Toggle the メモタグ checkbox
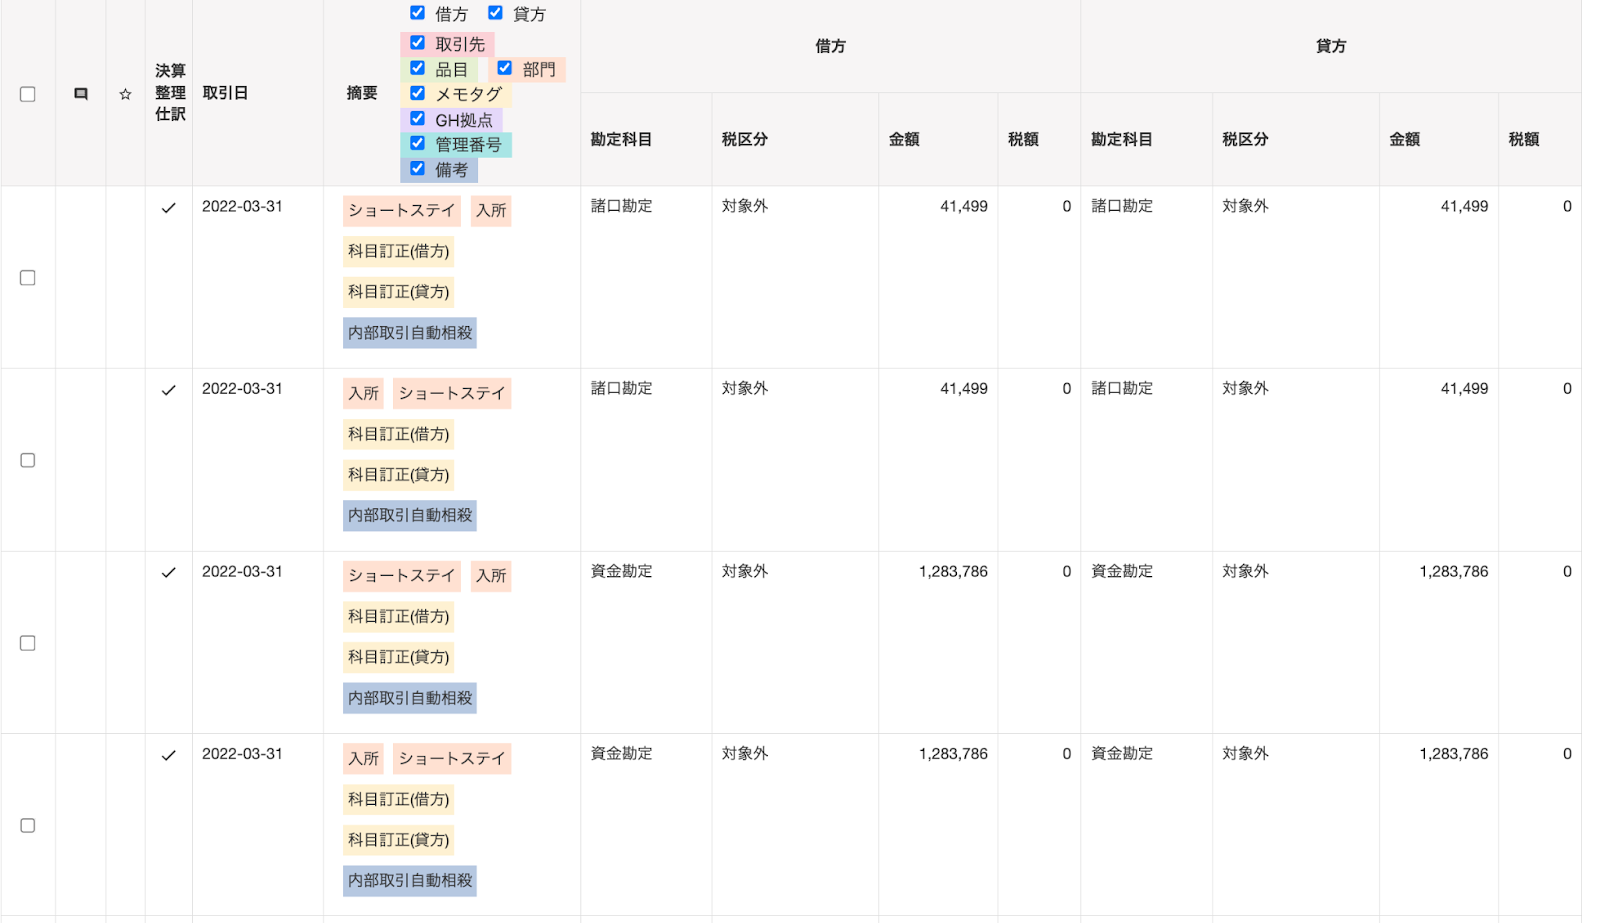The height and width of the screenshot is (923, 1600). point(417,93)
